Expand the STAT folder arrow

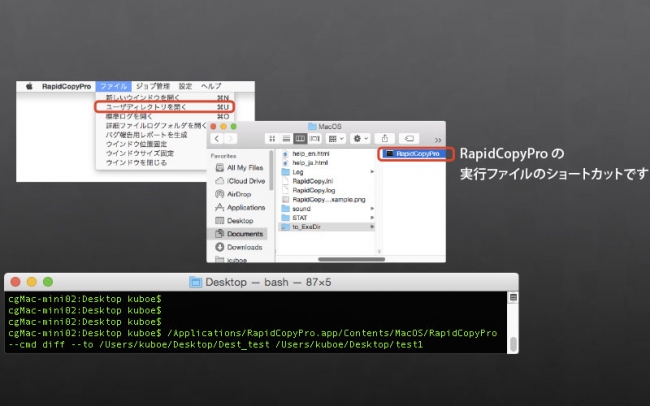(x=372, y=218)
